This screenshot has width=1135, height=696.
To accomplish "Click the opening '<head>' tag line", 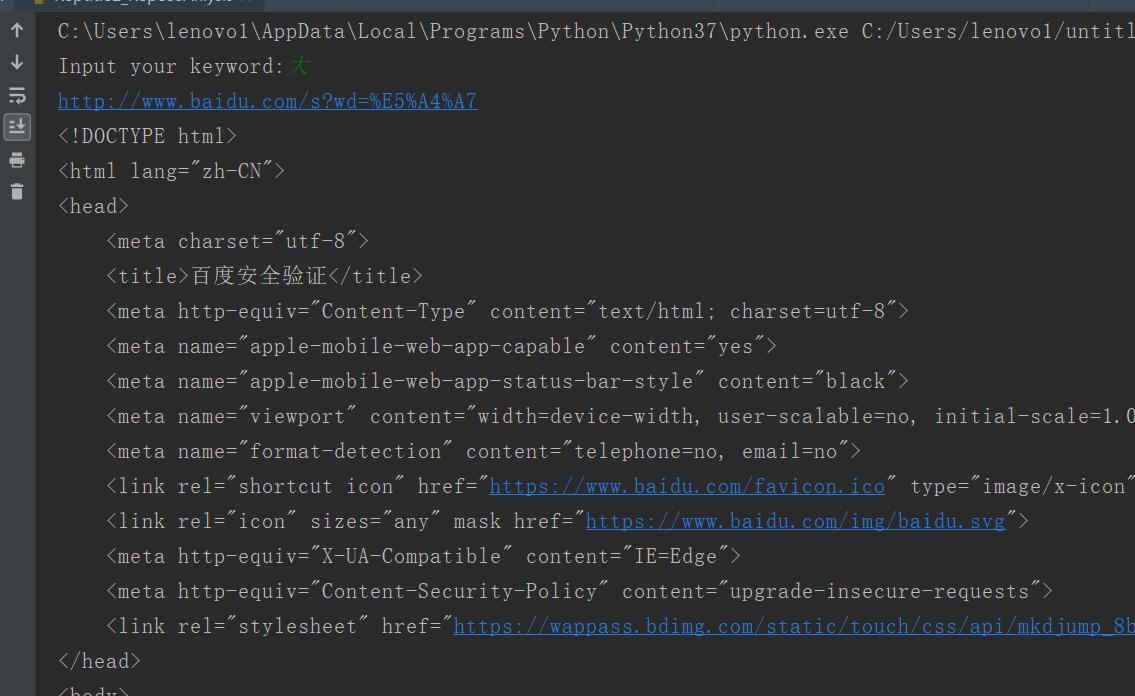I will coord(93,206).
